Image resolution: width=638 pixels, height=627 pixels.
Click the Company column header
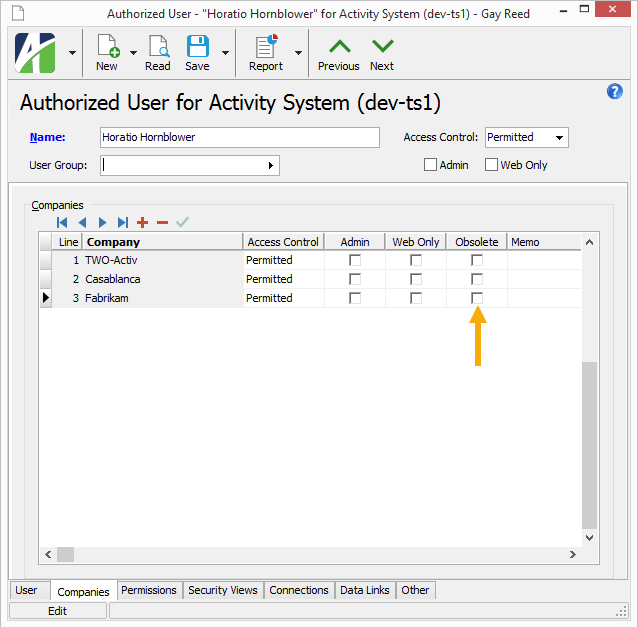pos(163,242)
